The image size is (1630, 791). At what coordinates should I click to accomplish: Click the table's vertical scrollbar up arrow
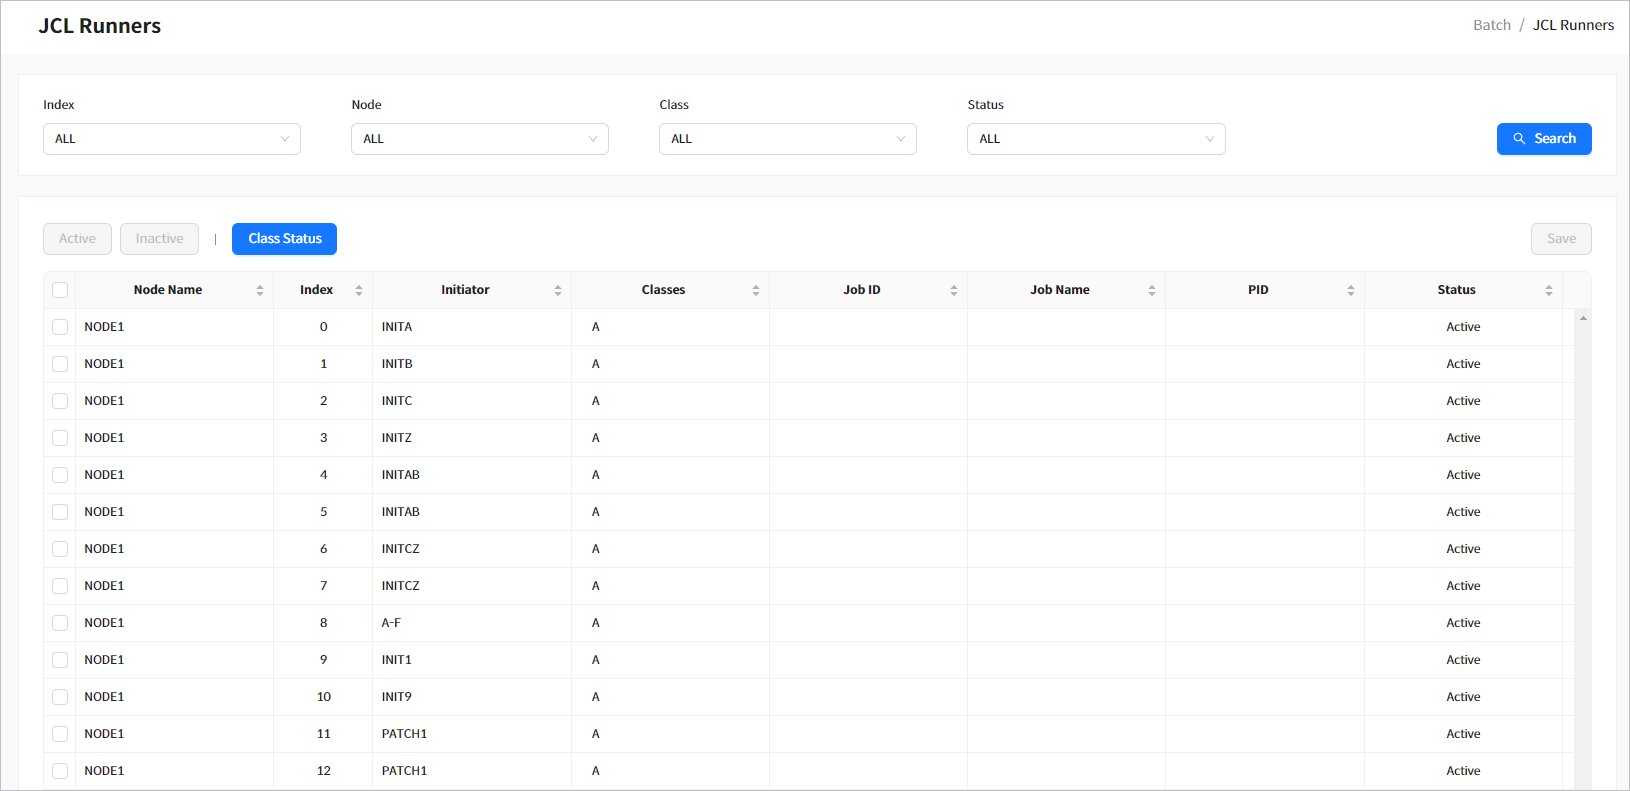click(1583, 318)
